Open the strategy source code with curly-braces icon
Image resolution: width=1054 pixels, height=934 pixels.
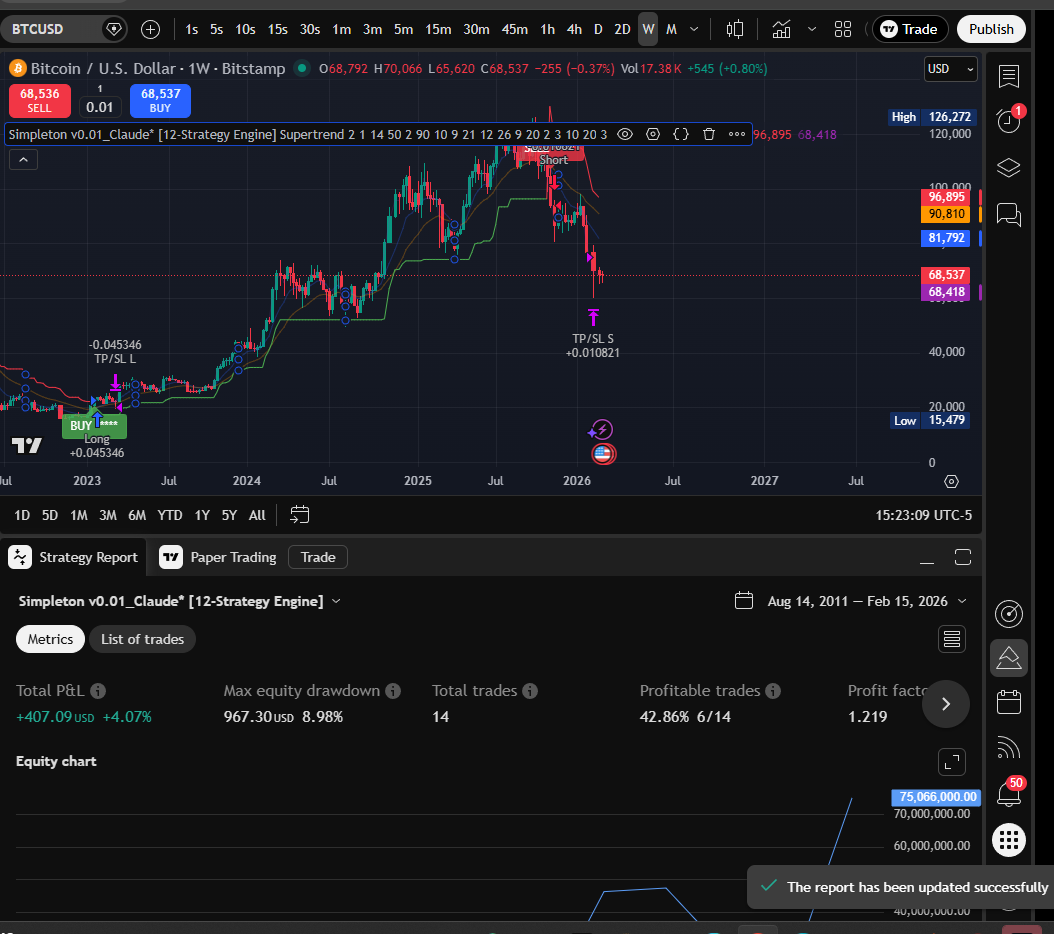(679, 133)
